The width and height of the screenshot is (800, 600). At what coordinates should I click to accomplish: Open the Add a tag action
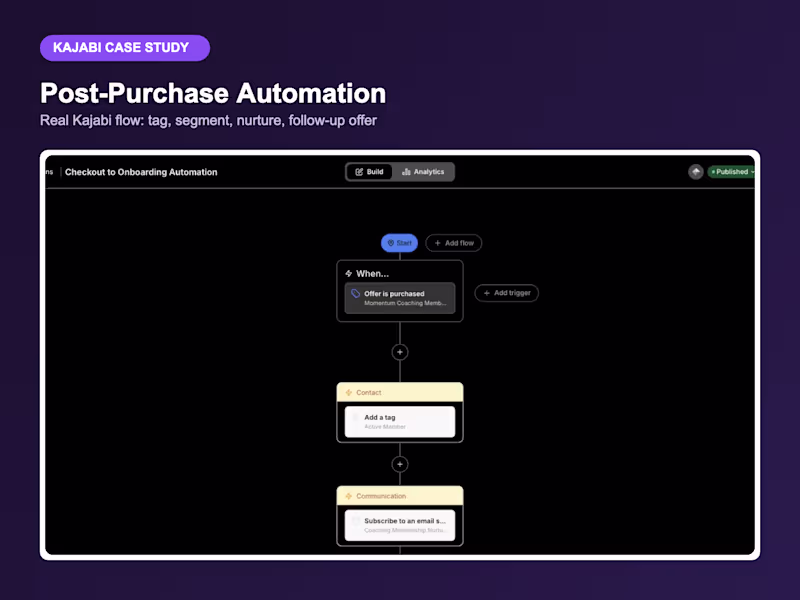click(x=400, y=422)
